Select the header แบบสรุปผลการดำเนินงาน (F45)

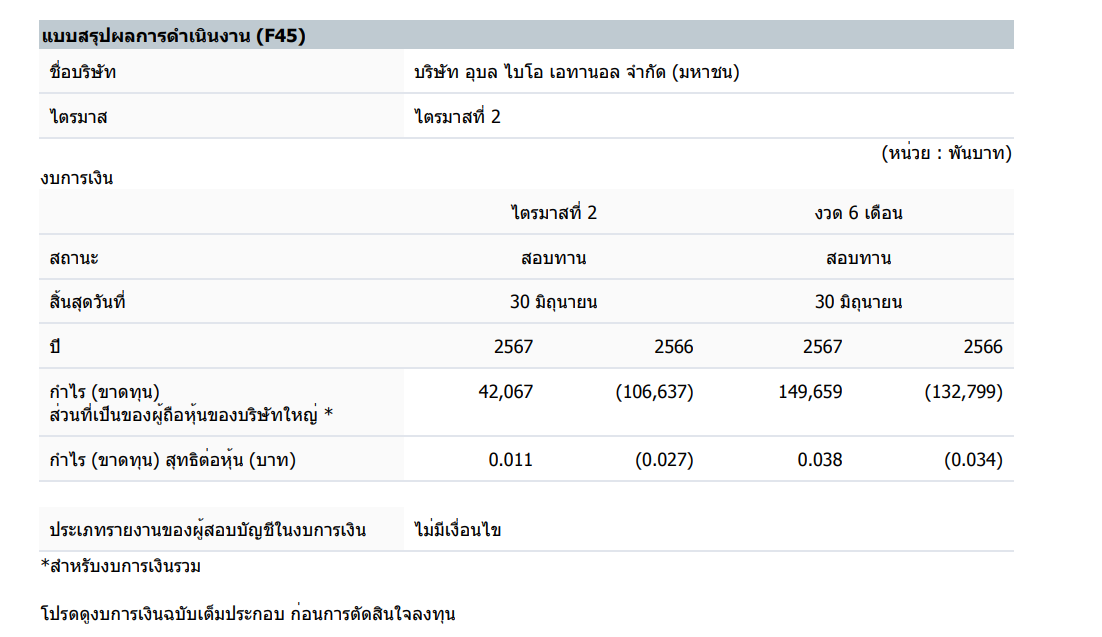(174, 36)
